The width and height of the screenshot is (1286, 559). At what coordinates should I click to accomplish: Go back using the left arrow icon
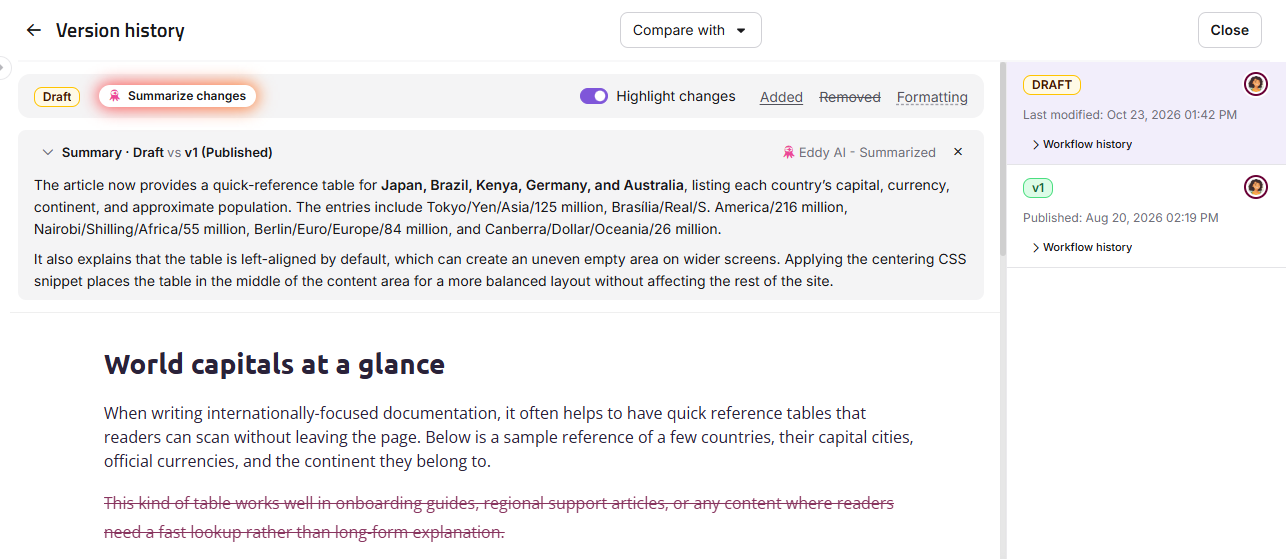click(x=34, y=30)
